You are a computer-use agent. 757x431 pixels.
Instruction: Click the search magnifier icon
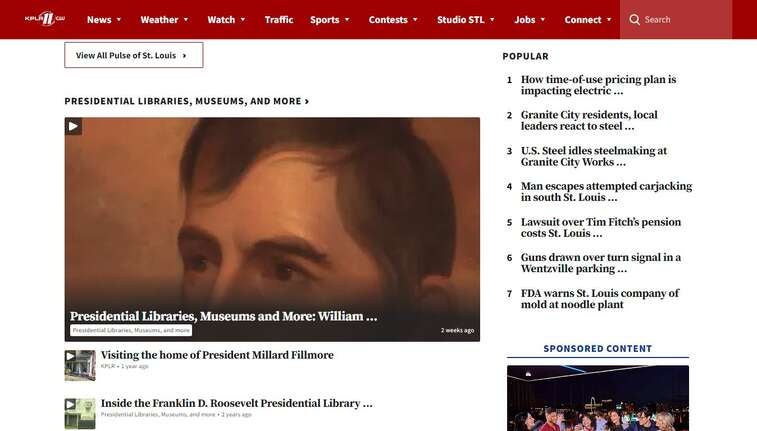tap(634, 20)
